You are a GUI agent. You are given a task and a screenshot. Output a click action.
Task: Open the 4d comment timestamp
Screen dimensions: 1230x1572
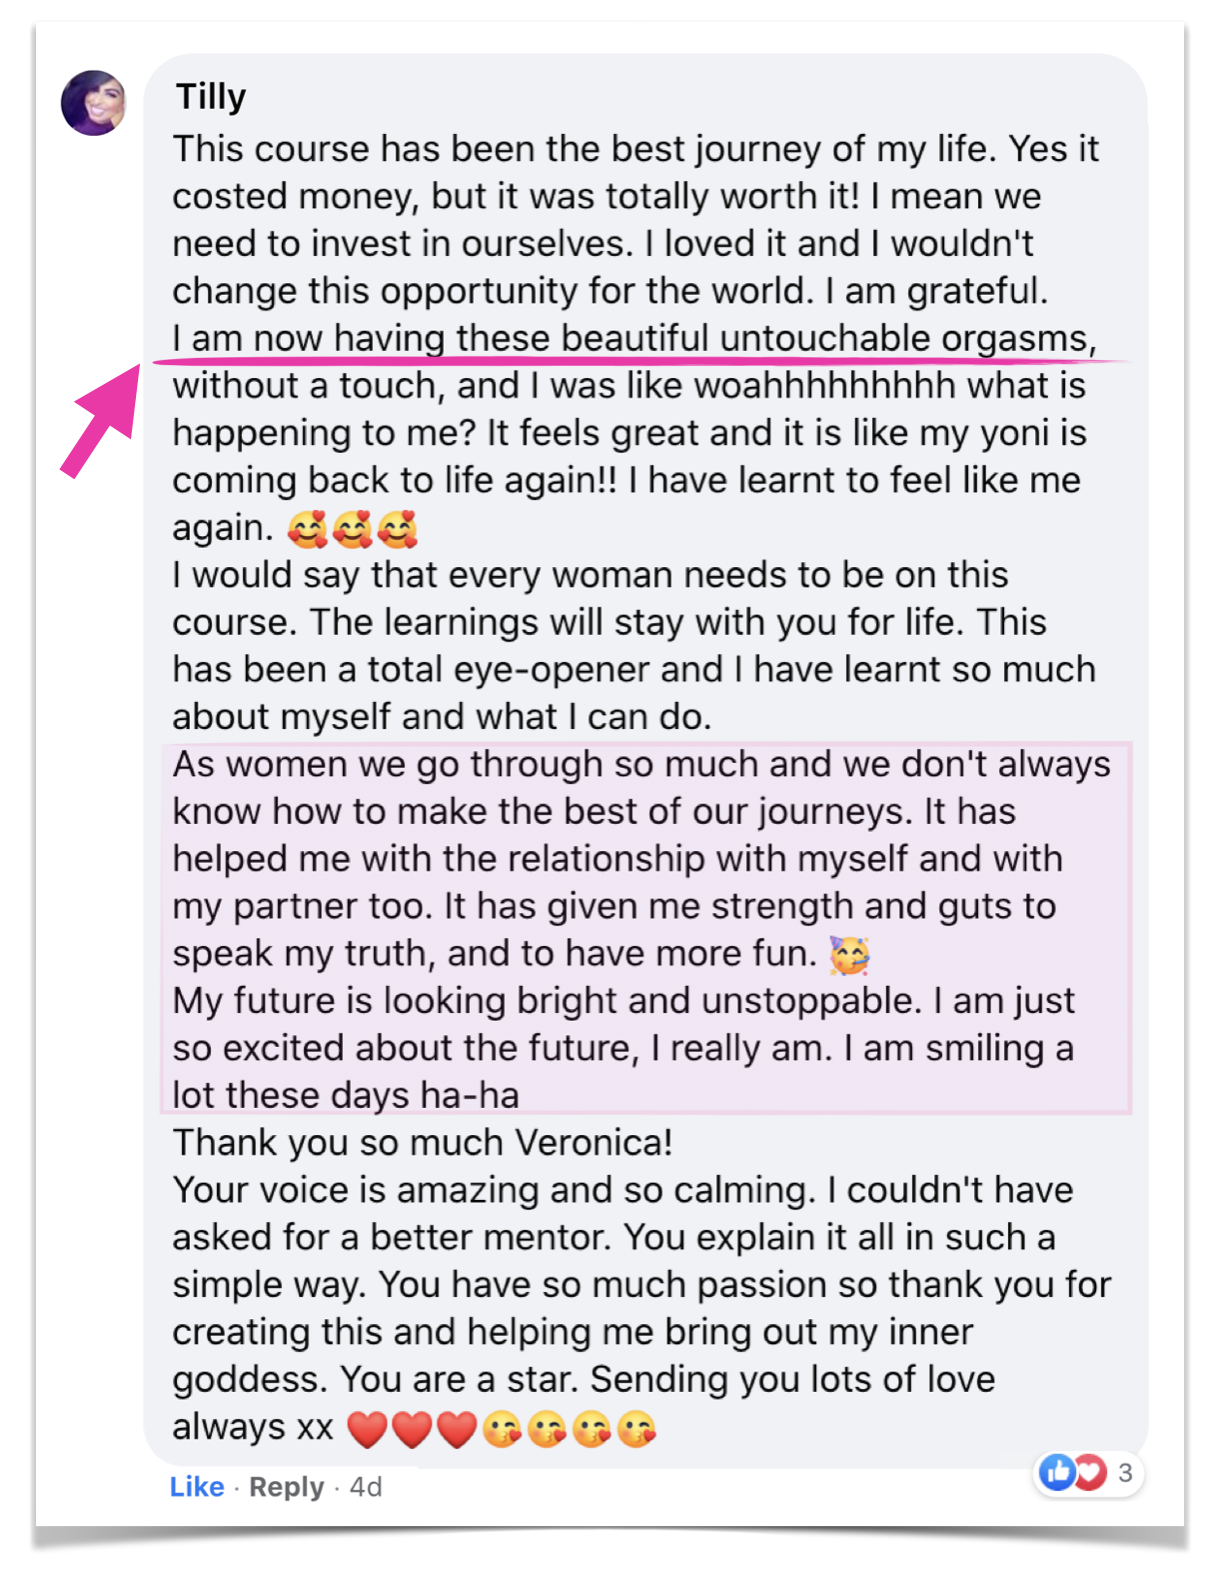coord(366,1486)
